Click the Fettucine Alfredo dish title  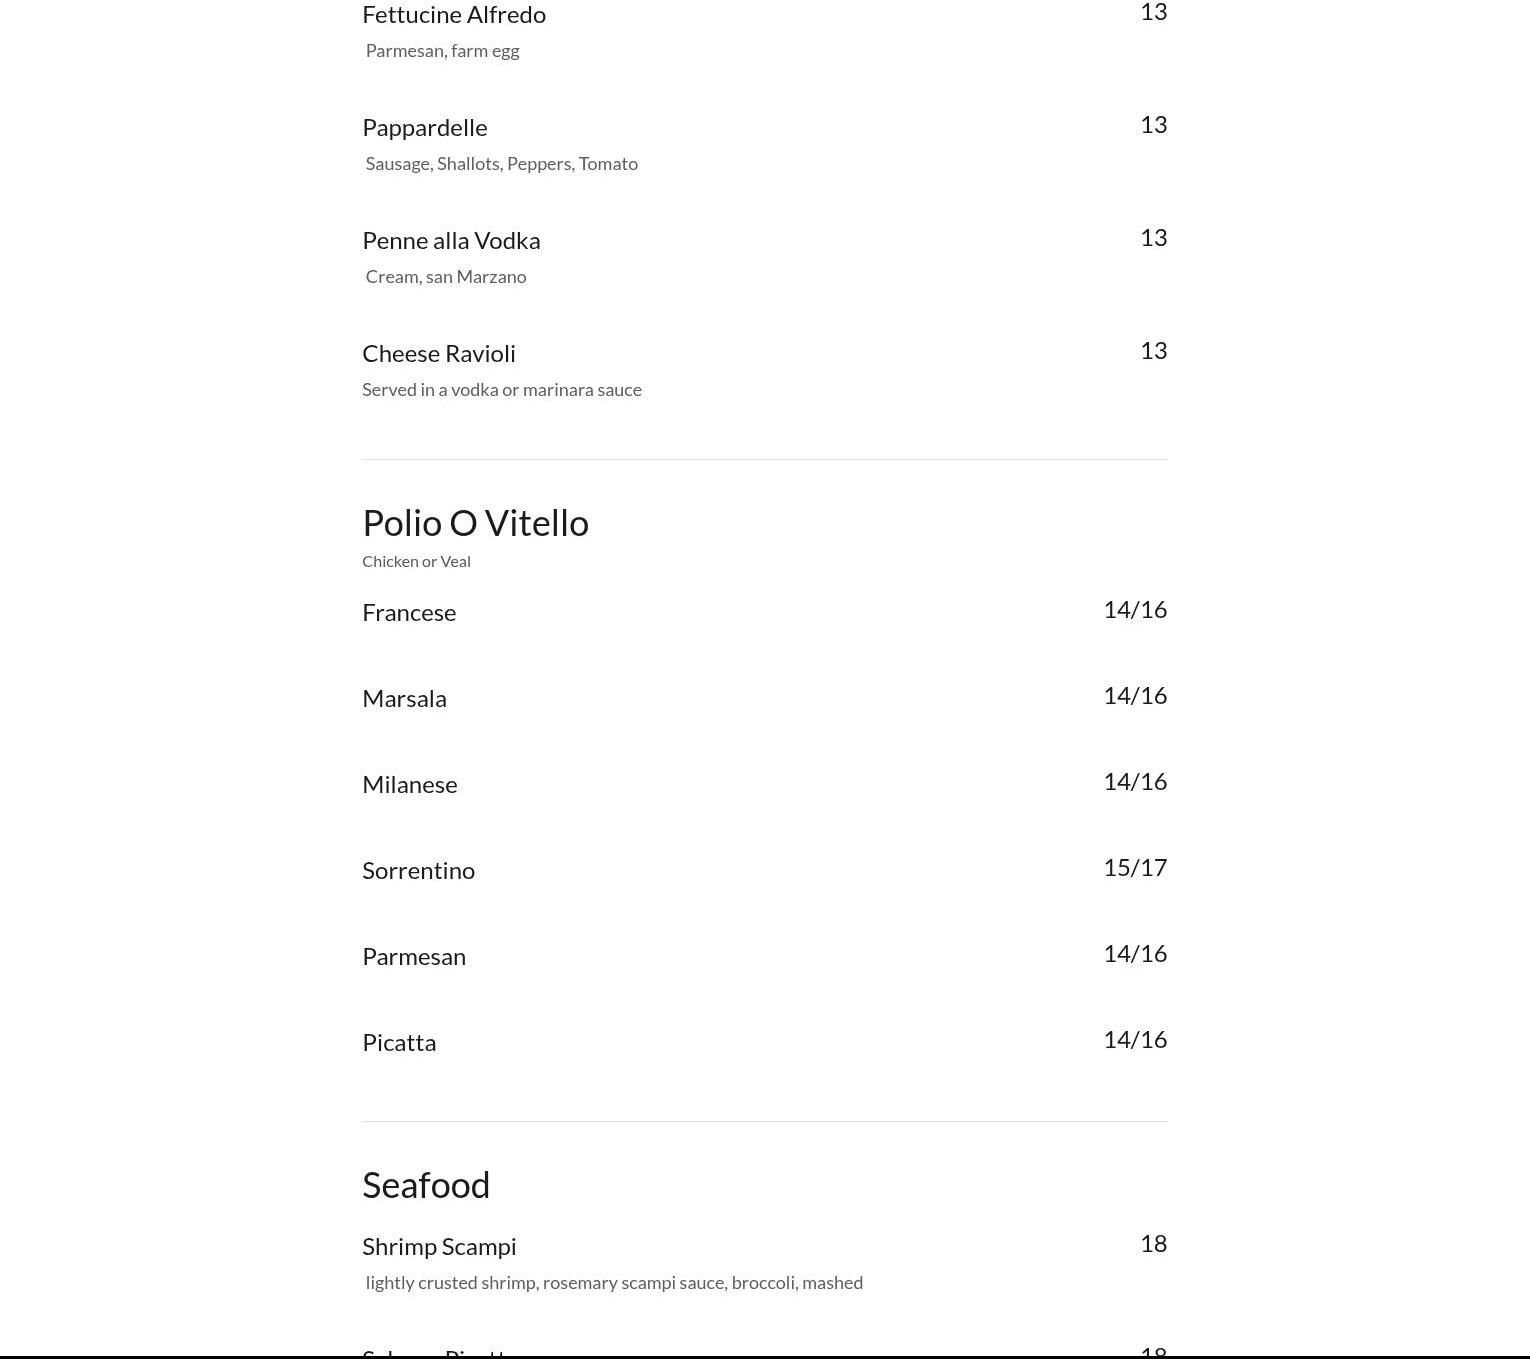[454, 15]
